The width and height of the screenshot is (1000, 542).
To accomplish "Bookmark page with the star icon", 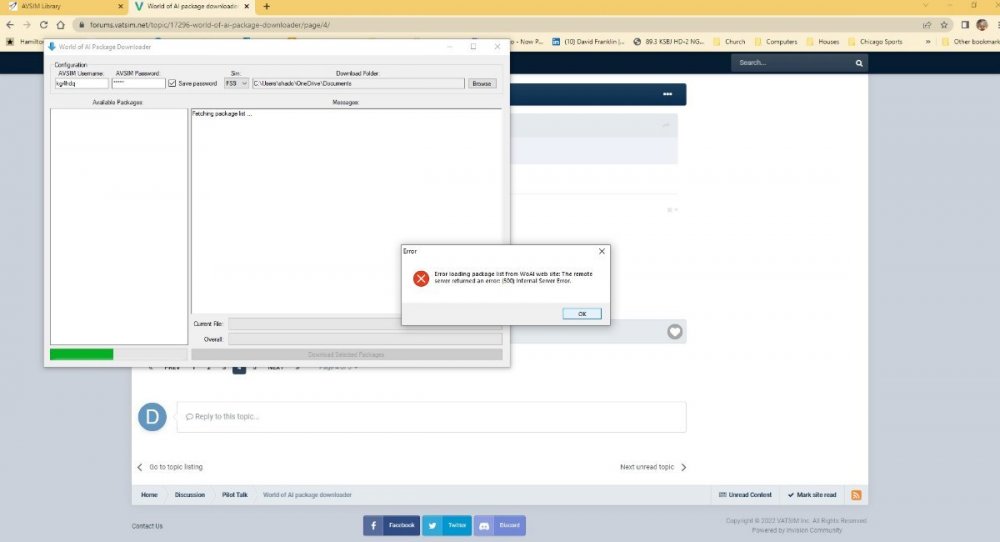I will (x=944, y=24).
